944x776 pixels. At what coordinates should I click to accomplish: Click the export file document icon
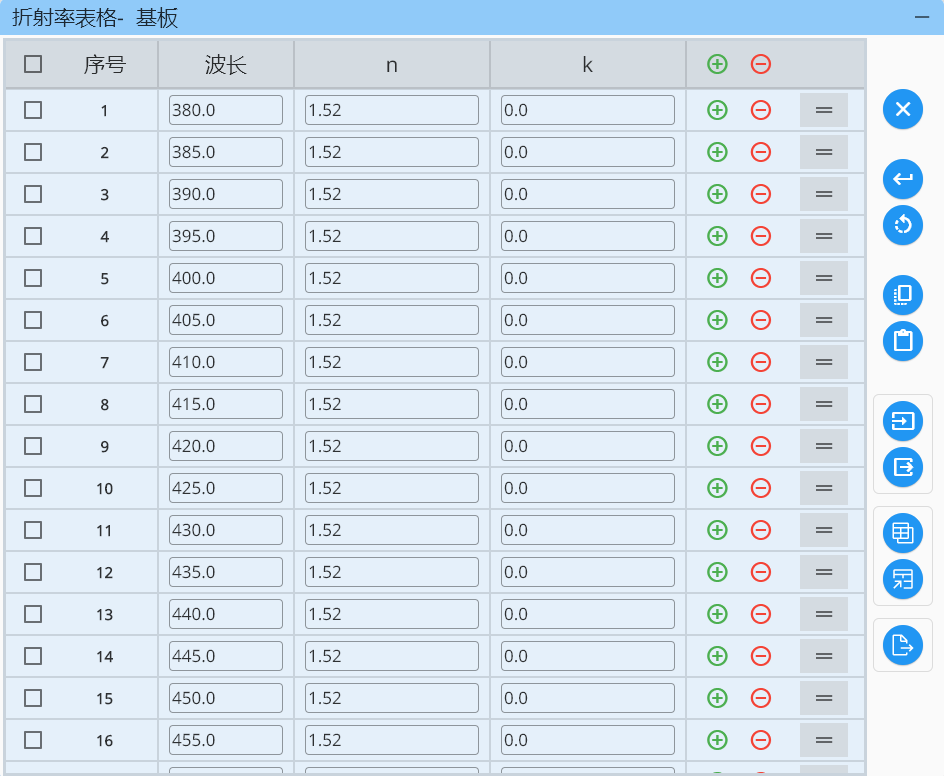(x=903, y=645)
